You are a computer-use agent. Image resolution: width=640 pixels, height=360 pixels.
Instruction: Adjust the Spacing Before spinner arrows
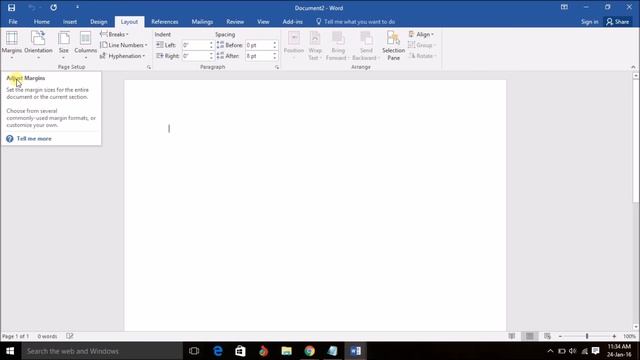coord(275,45)
